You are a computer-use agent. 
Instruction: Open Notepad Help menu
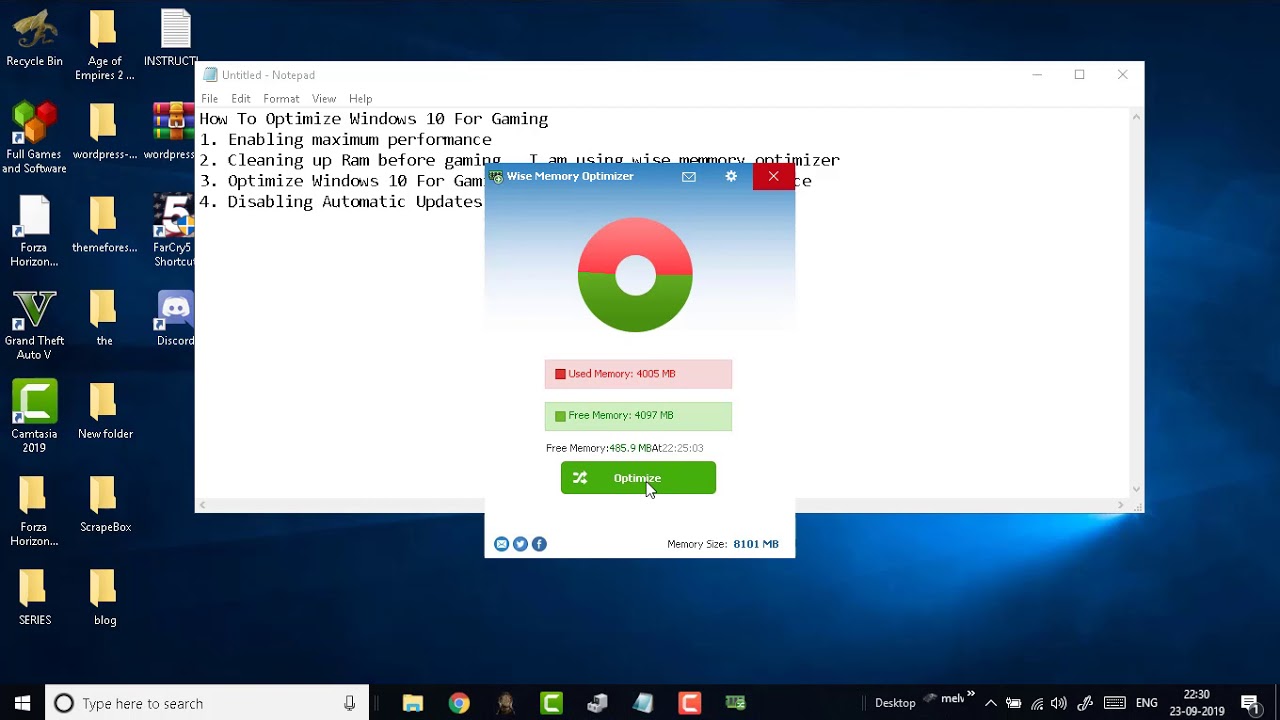[361, 99]
